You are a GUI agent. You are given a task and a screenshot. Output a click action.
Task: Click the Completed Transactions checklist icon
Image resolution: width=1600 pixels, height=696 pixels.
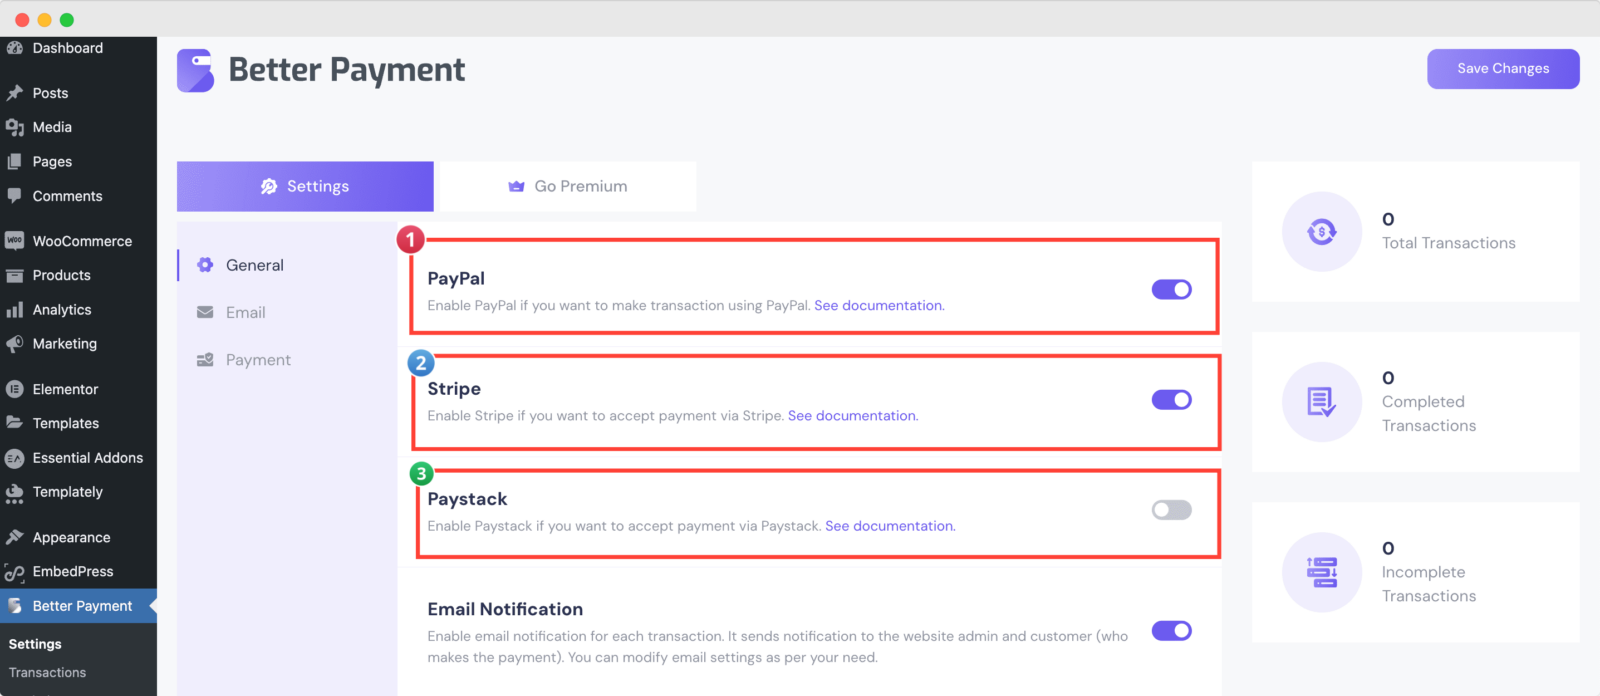(1322, 402)
